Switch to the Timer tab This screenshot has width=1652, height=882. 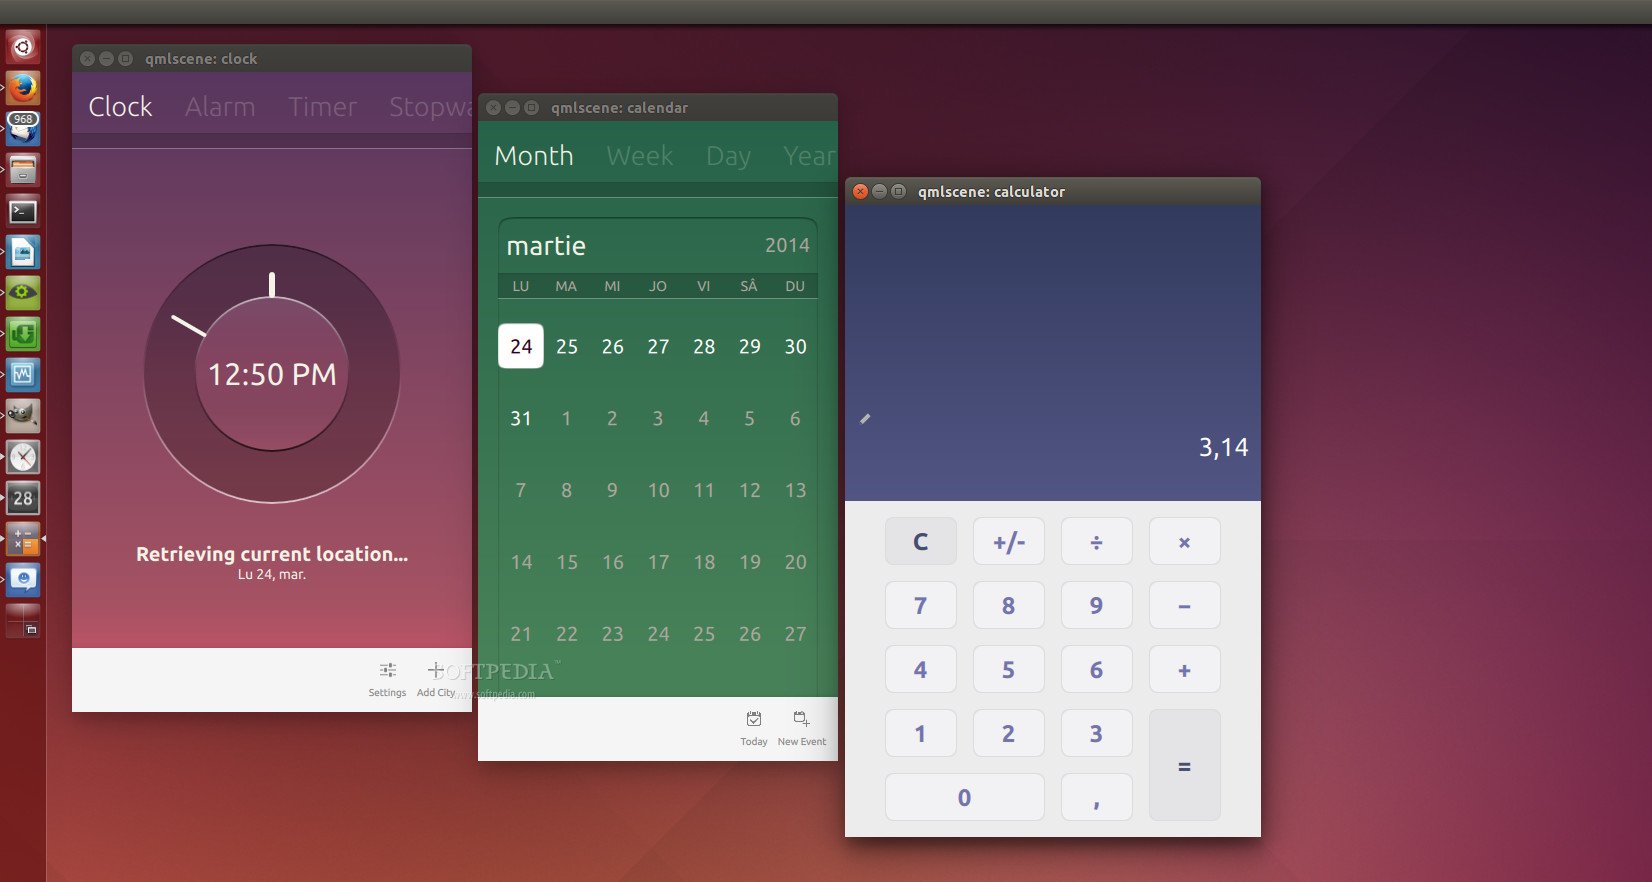[x=322, y=107]
